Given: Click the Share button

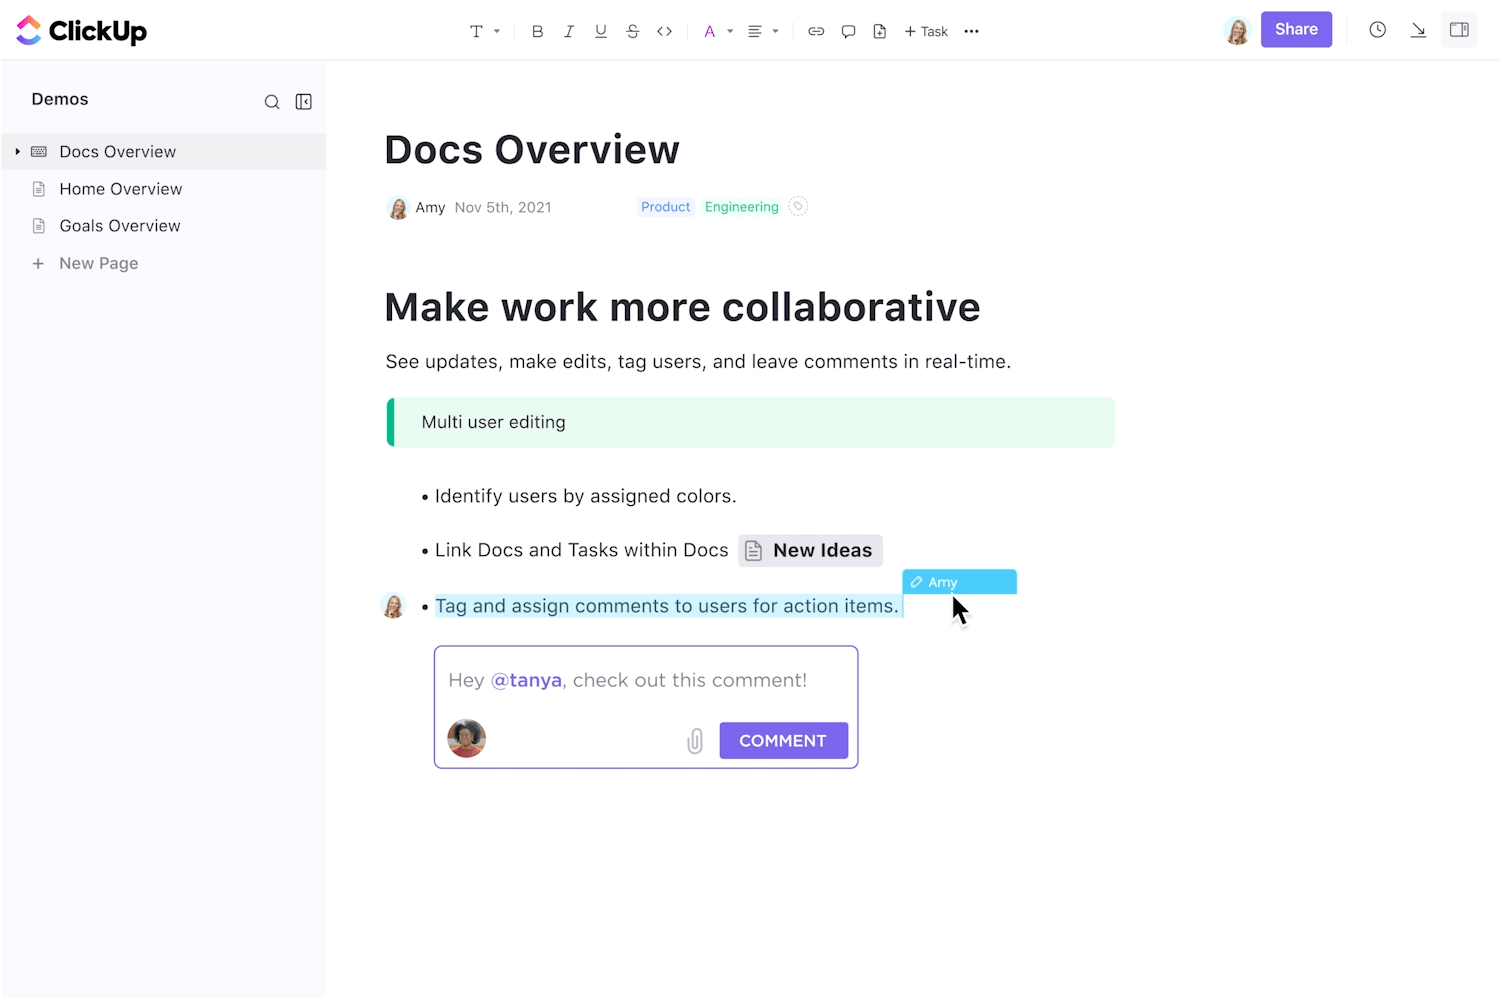Looking at the screenshot, I should pyautogui.click(x=1296, y=29).
